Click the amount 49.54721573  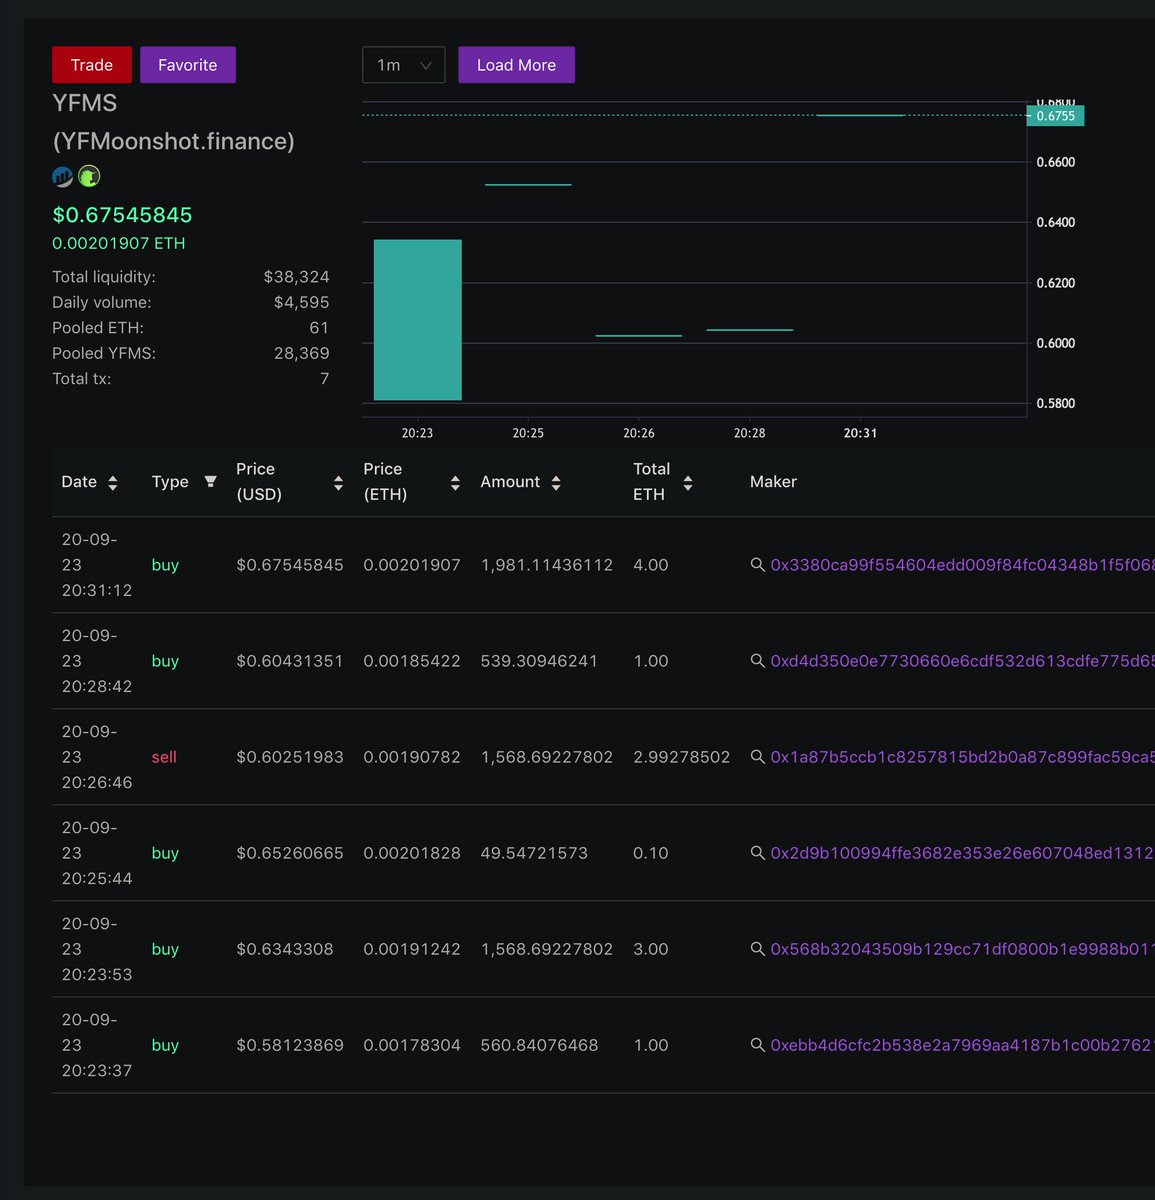(x=534, y=853)
